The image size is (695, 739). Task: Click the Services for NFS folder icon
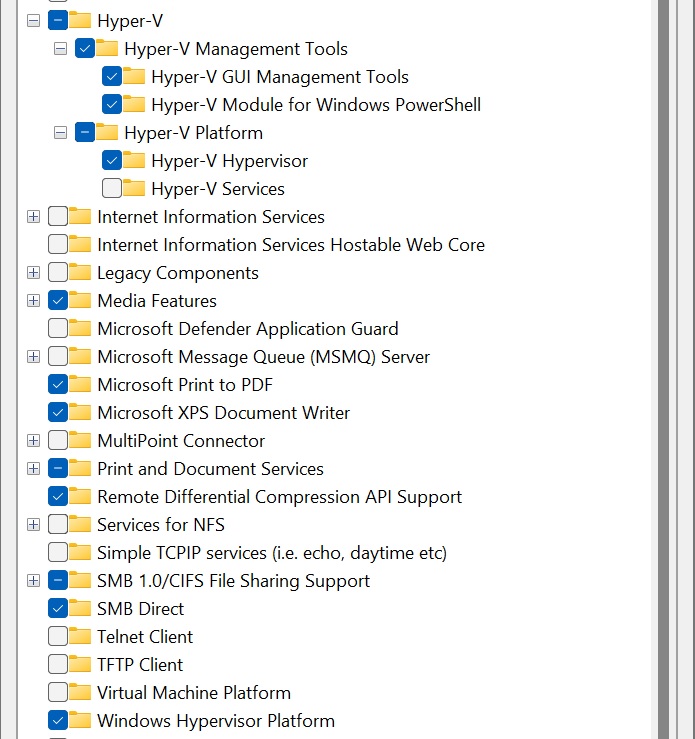click(80, 524)
